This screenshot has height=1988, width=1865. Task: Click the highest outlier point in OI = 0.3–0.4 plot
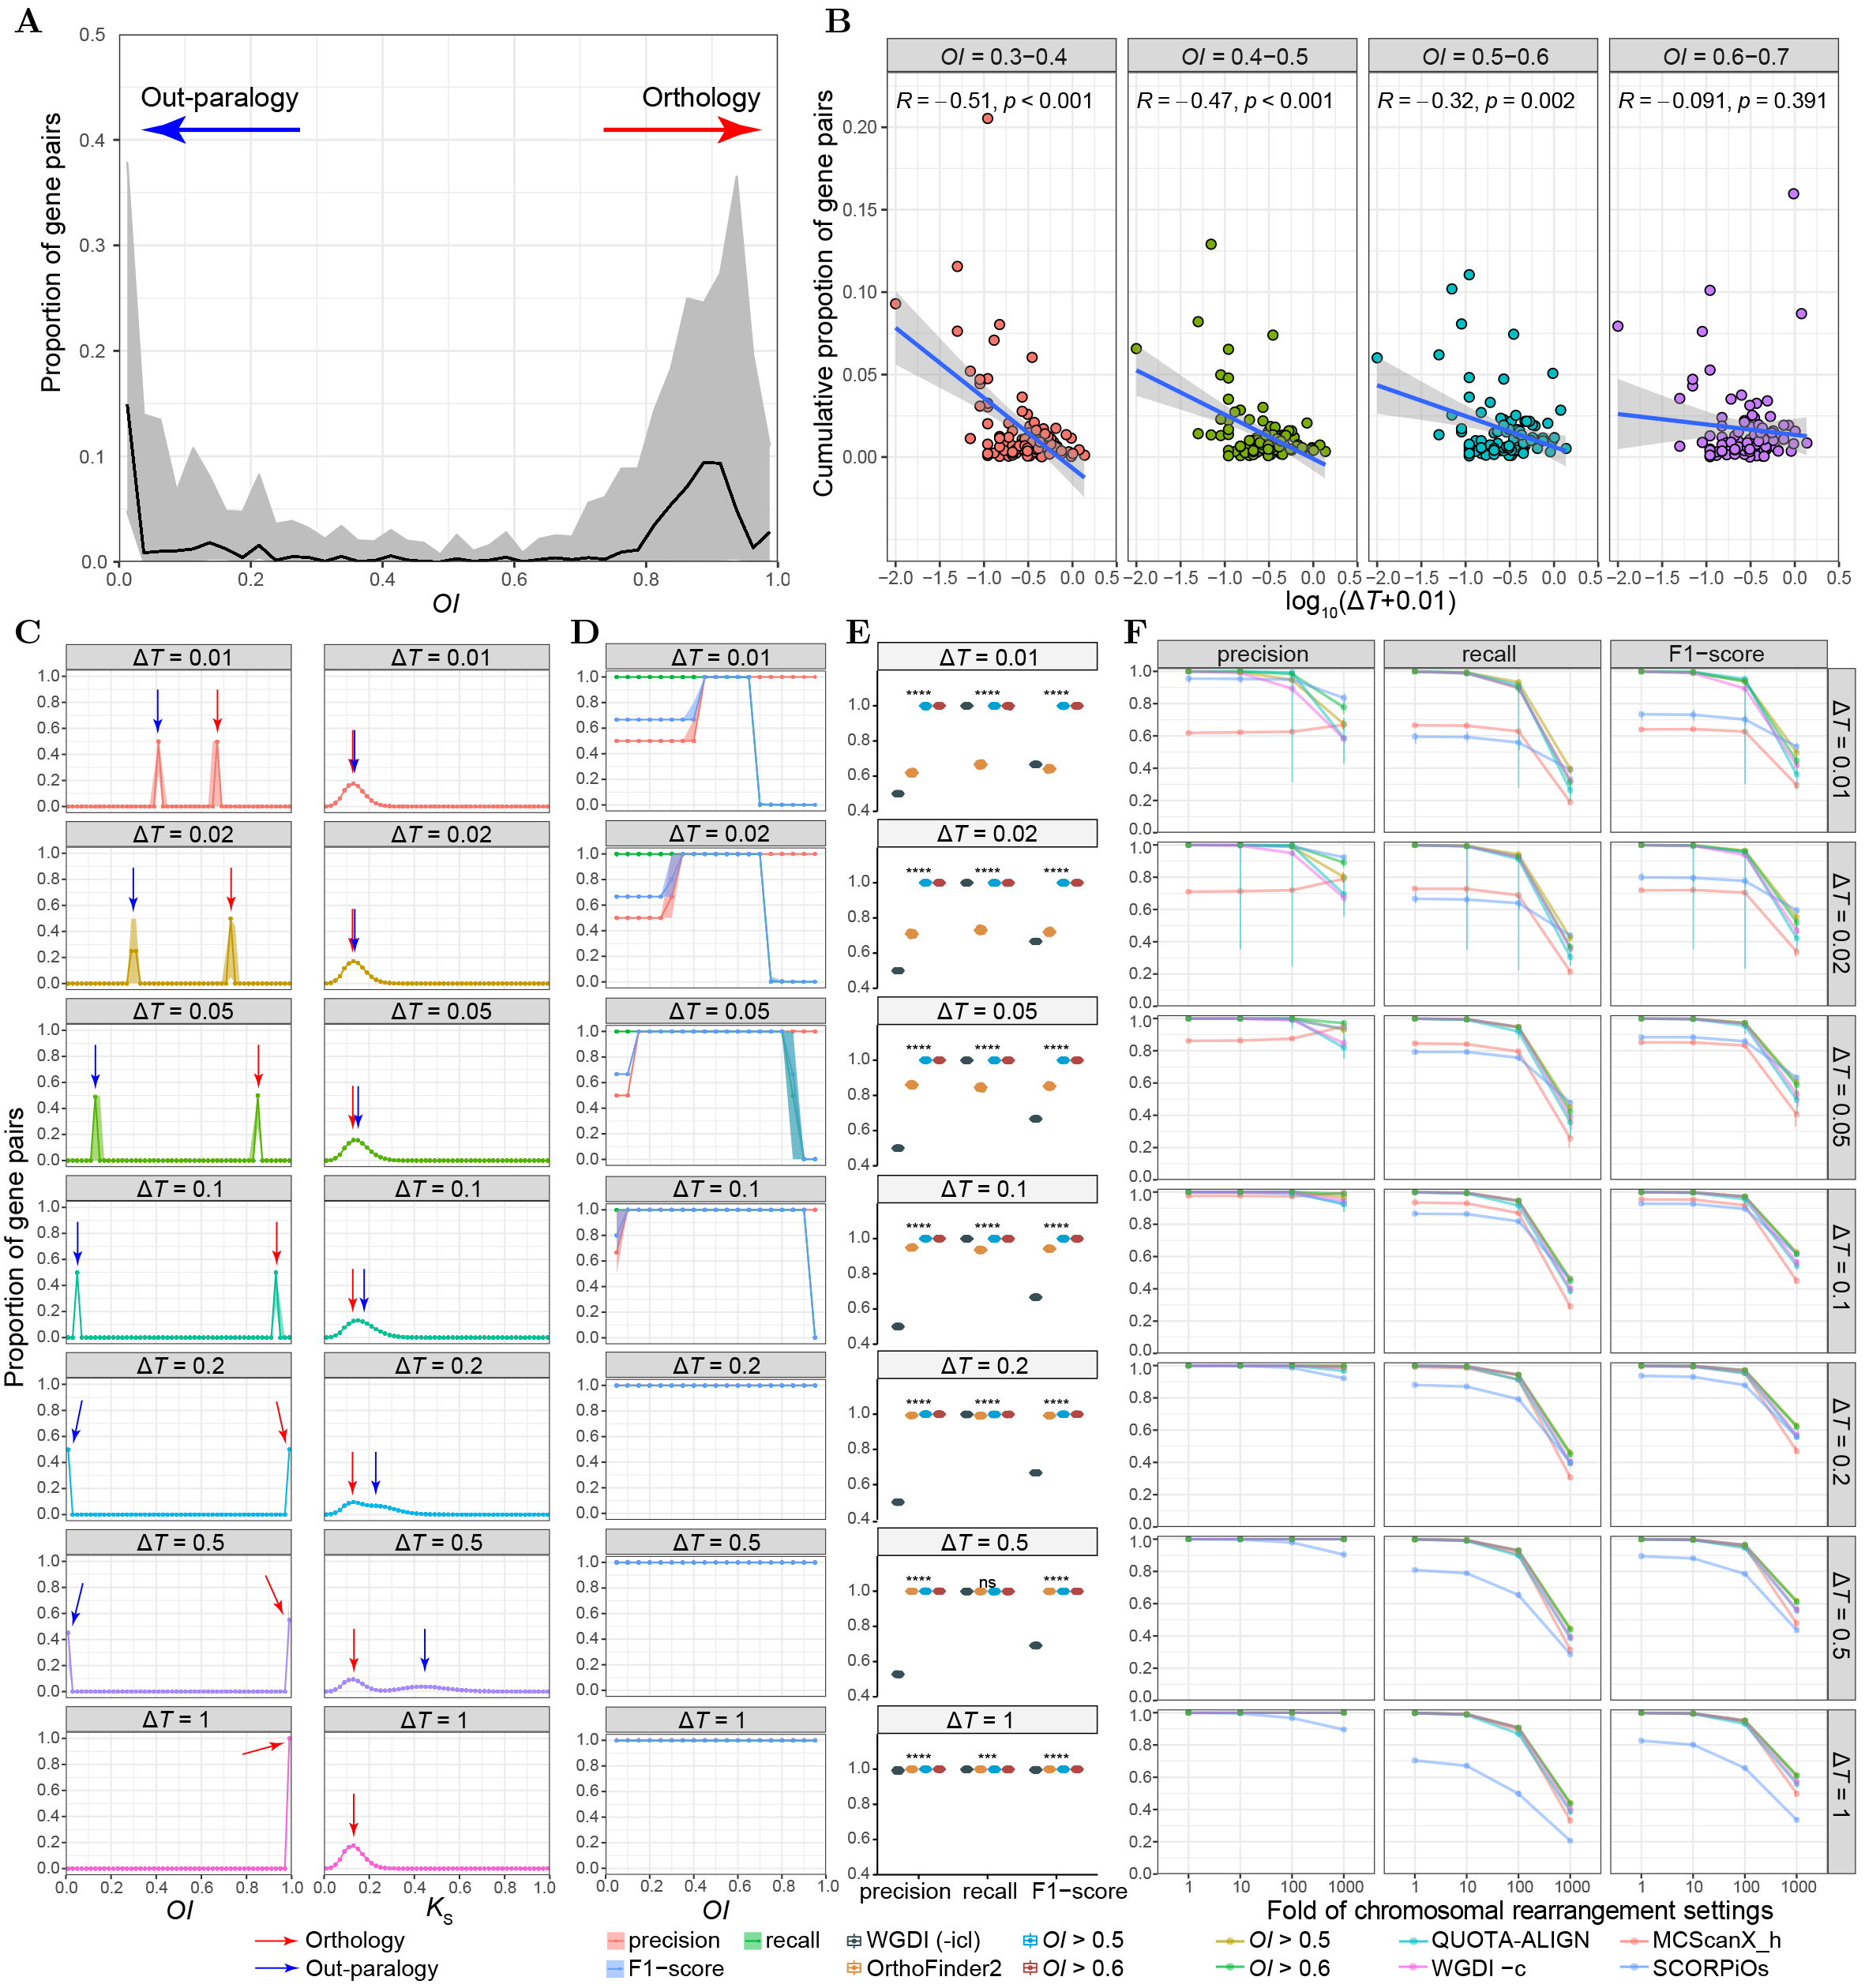pyautogui.click(x=988, y=118)
